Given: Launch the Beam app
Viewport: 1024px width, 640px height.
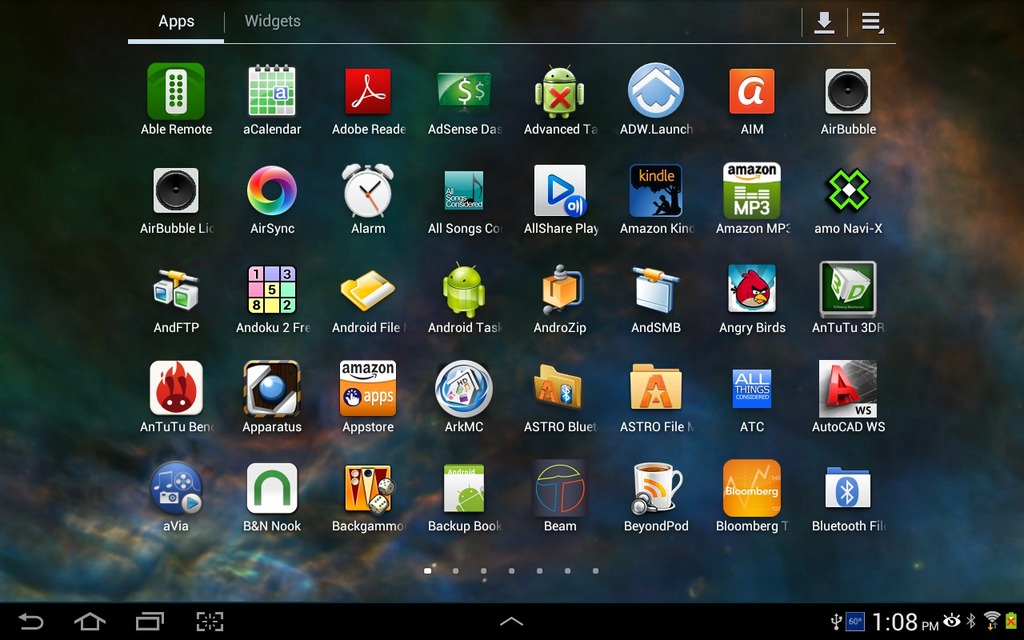Looking at the screenshot, I should [x=560, y=488].
